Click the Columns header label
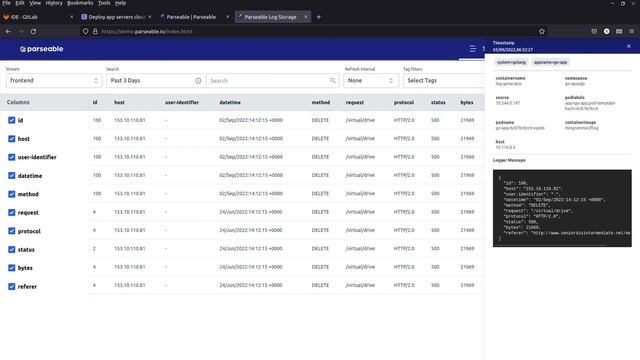Screen dimensions: 640x360 tap(18, 102)
